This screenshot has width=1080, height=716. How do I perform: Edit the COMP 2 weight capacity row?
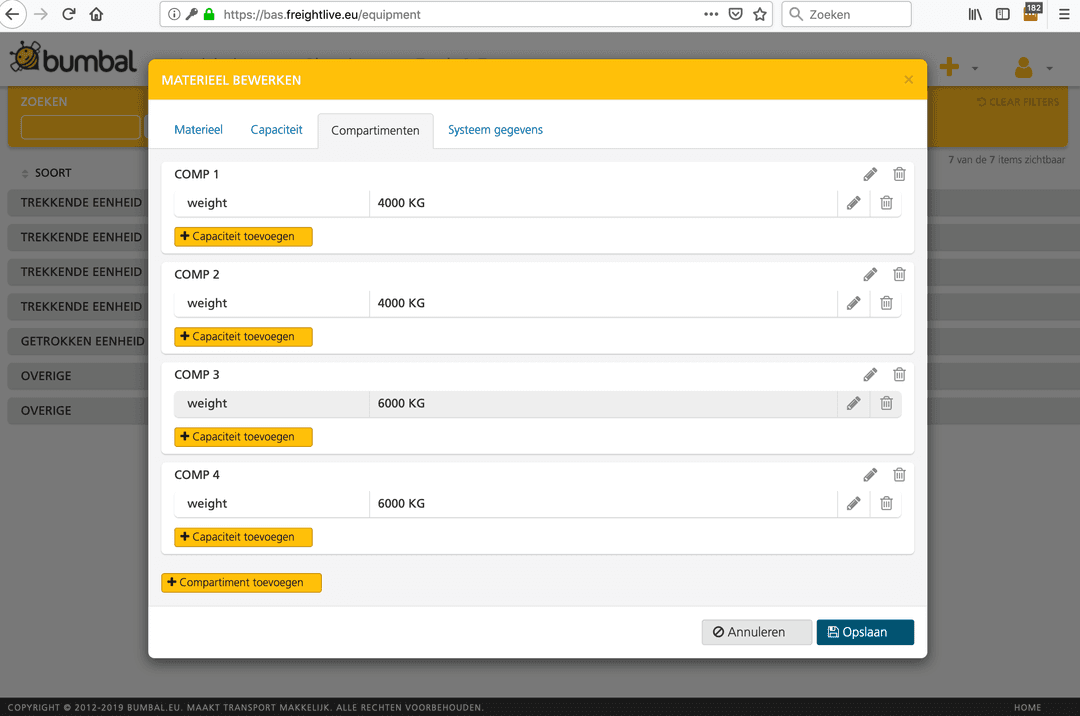click(853, 303)
